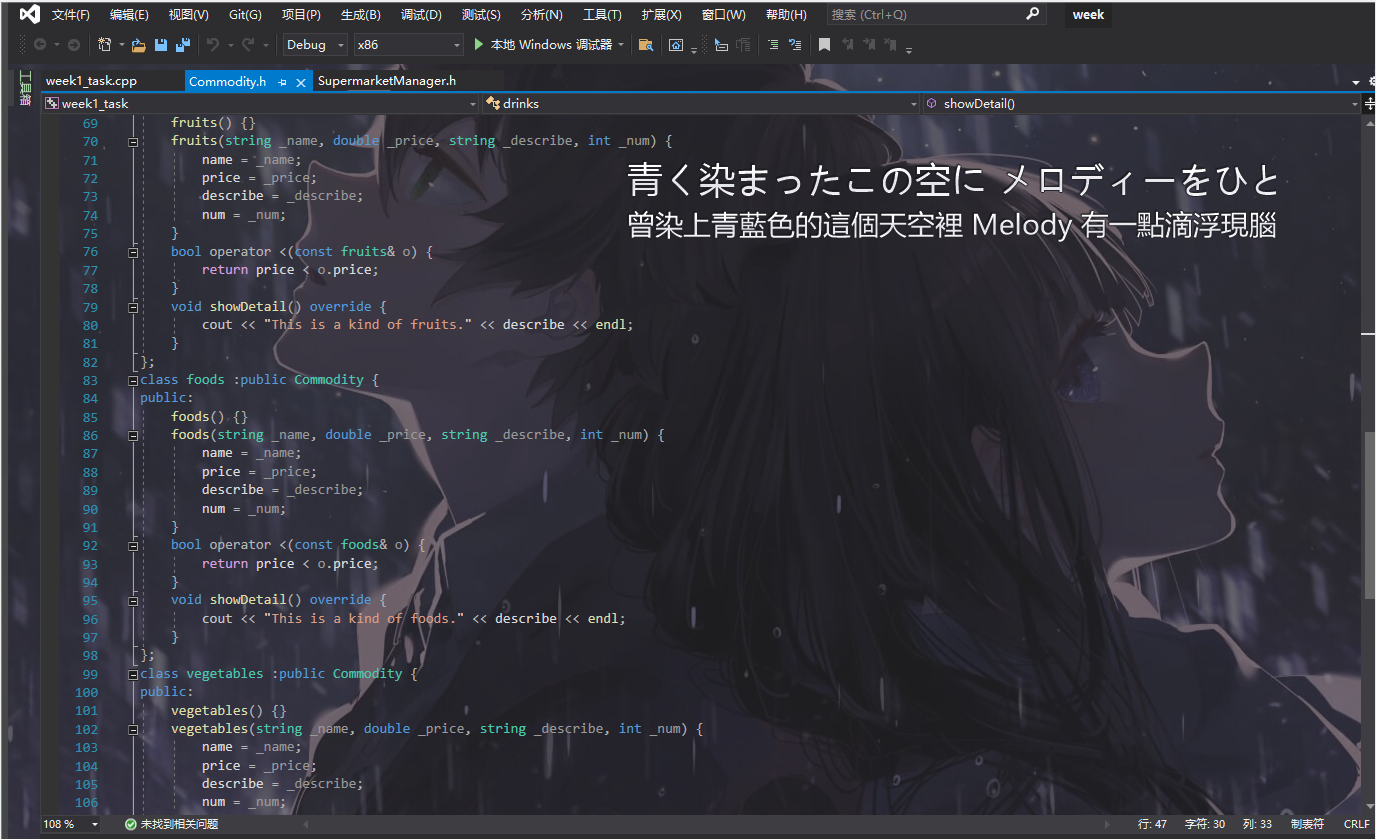Click the Redo arrow icon

pos(249,45)
